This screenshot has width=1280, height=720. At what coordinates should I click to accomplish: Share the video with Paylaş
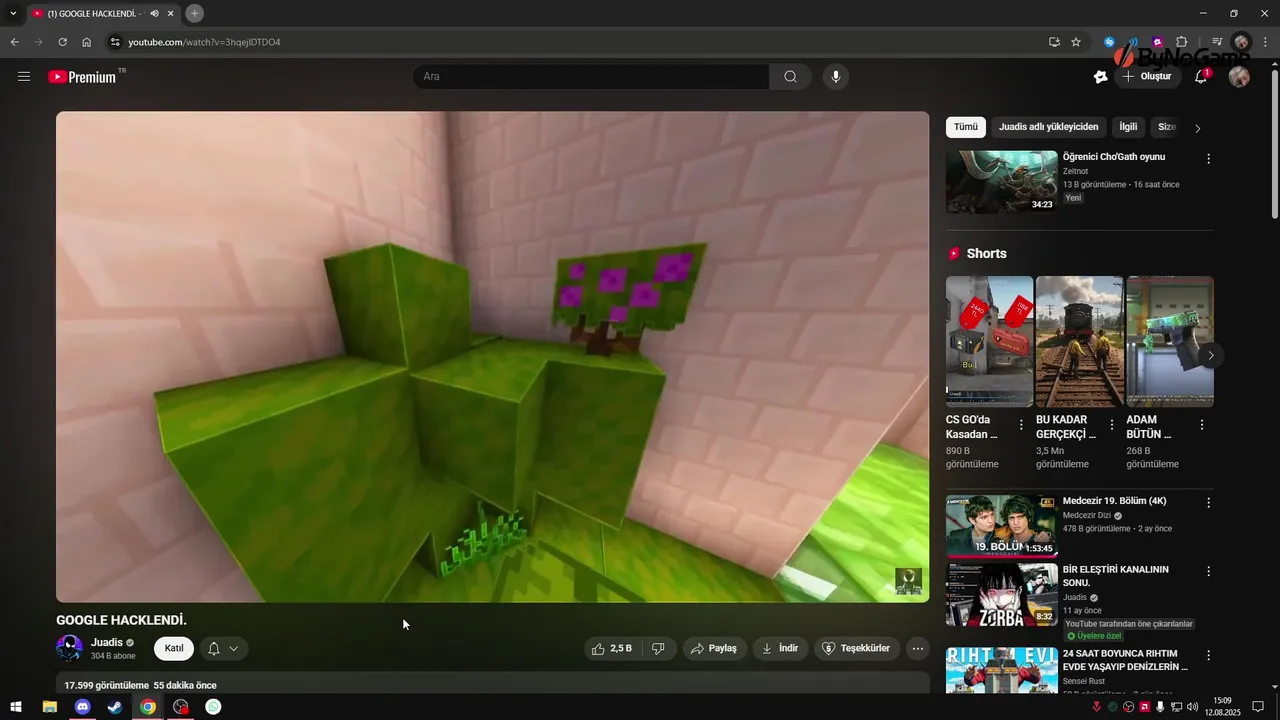[714, 648]
